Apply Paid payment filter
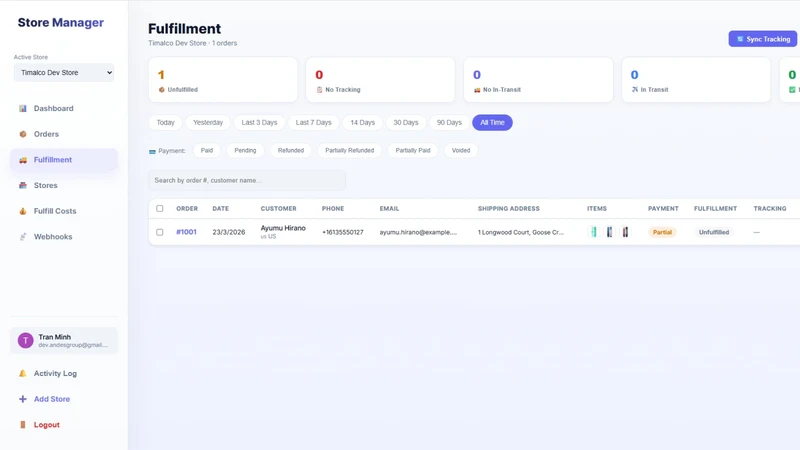Screen dimensions: 800x450 pos(207,151)
